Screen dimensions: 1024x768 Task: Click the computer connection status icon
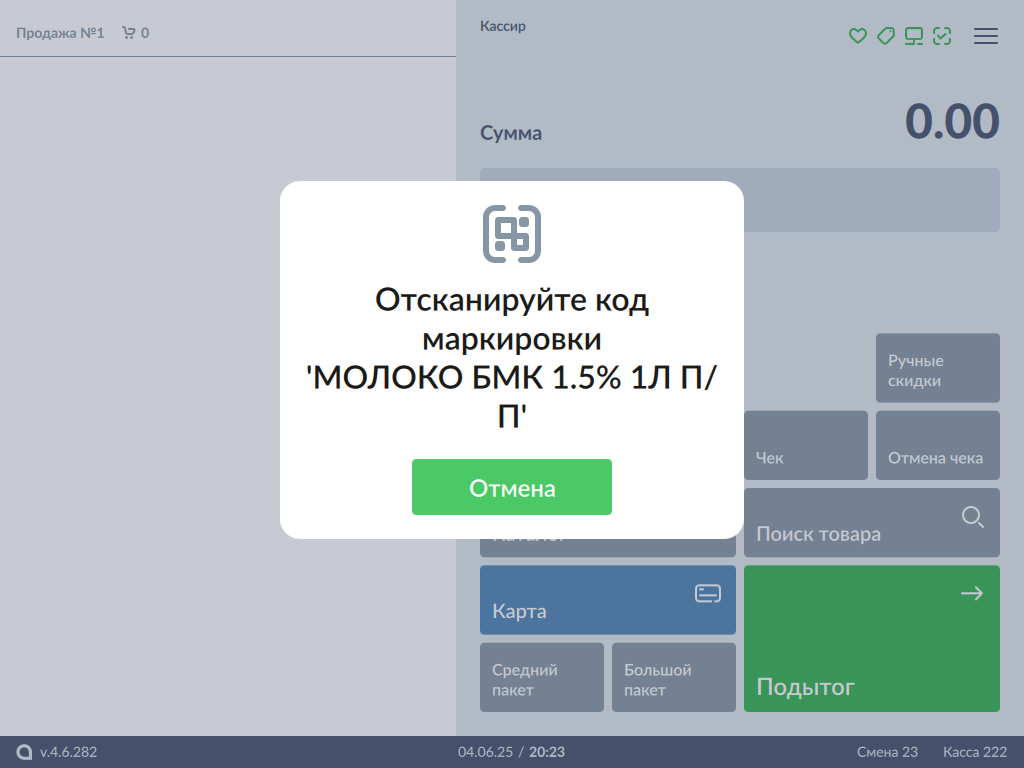coord(913,36)
